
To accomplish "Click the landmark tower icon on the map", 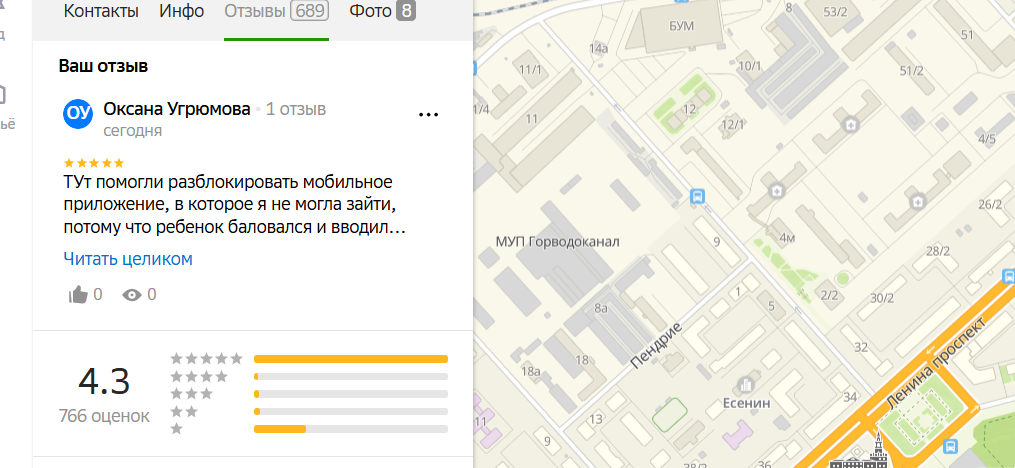I will coord(859,449).
